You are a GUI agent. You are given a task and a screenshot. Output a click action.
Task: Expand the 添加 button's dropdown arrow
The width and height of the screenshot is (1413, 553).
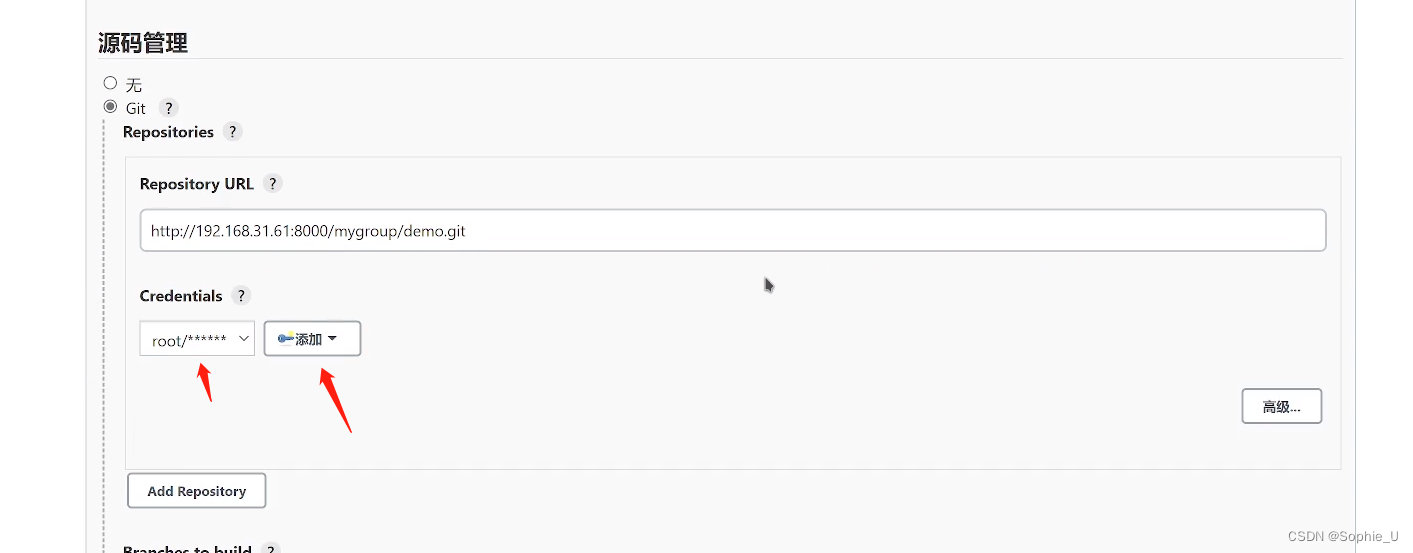click(333, 339)
